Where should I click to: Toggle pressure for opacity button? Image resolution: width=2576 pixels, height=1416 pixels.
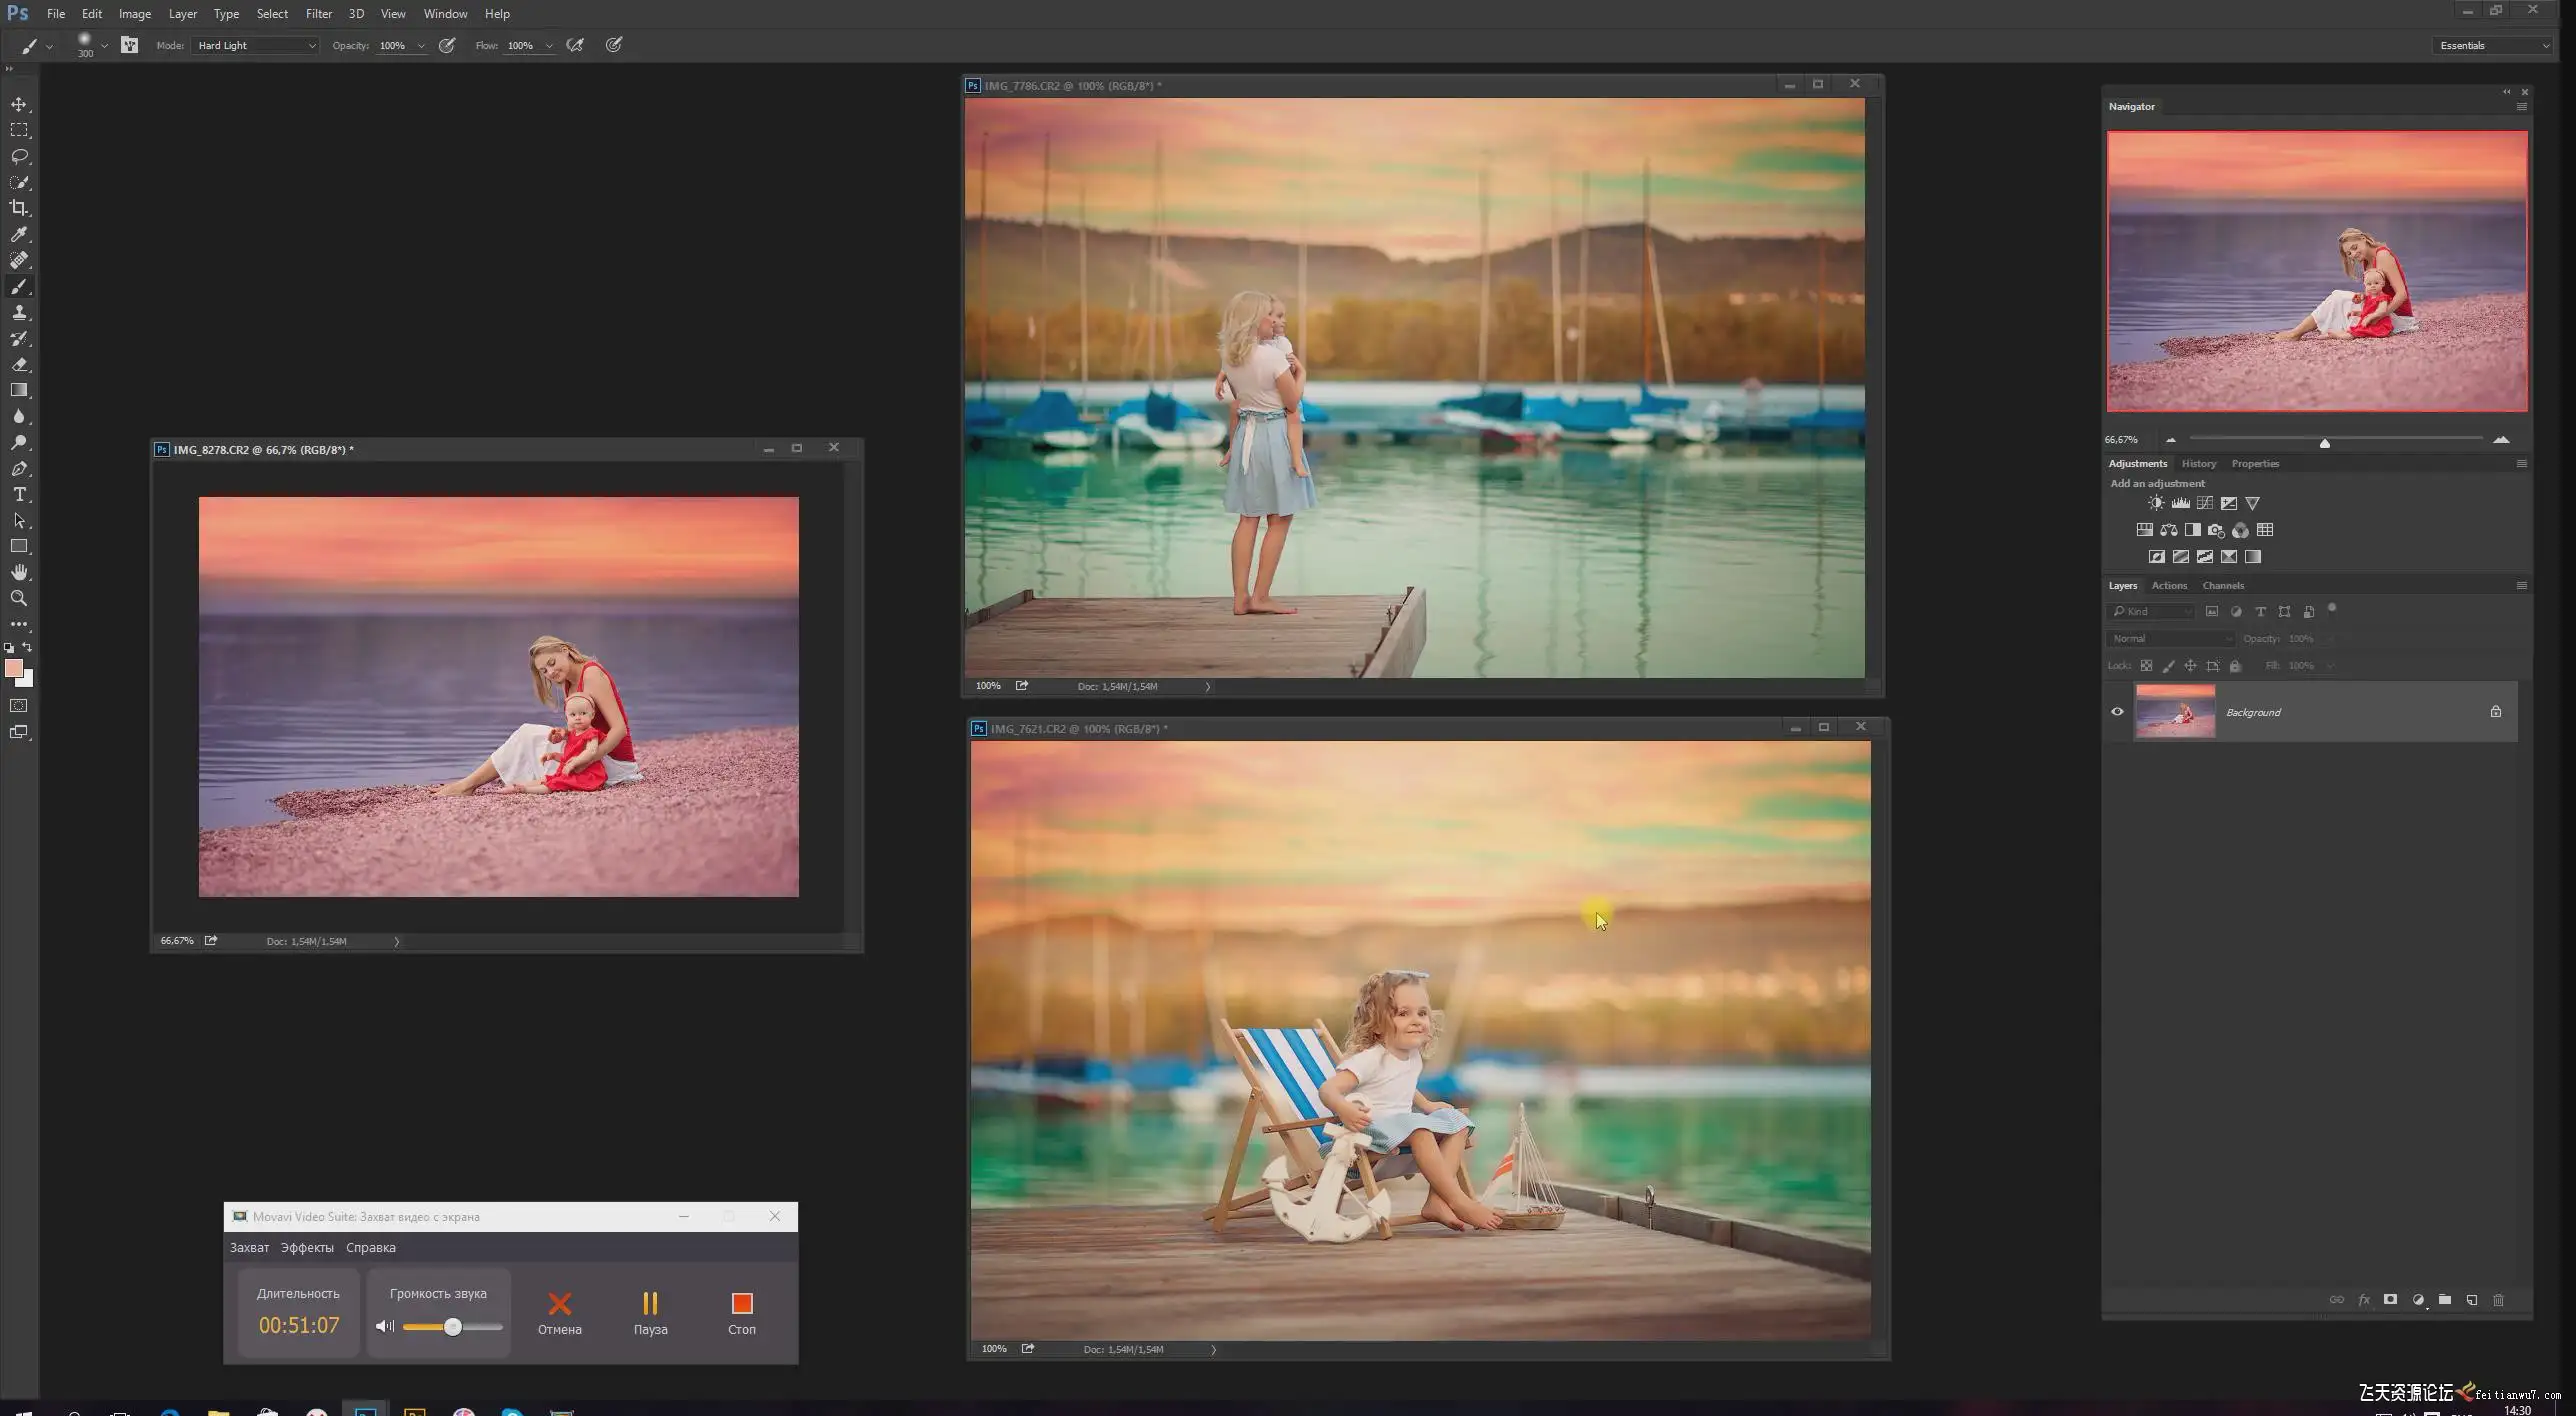[x=447, y=45]
